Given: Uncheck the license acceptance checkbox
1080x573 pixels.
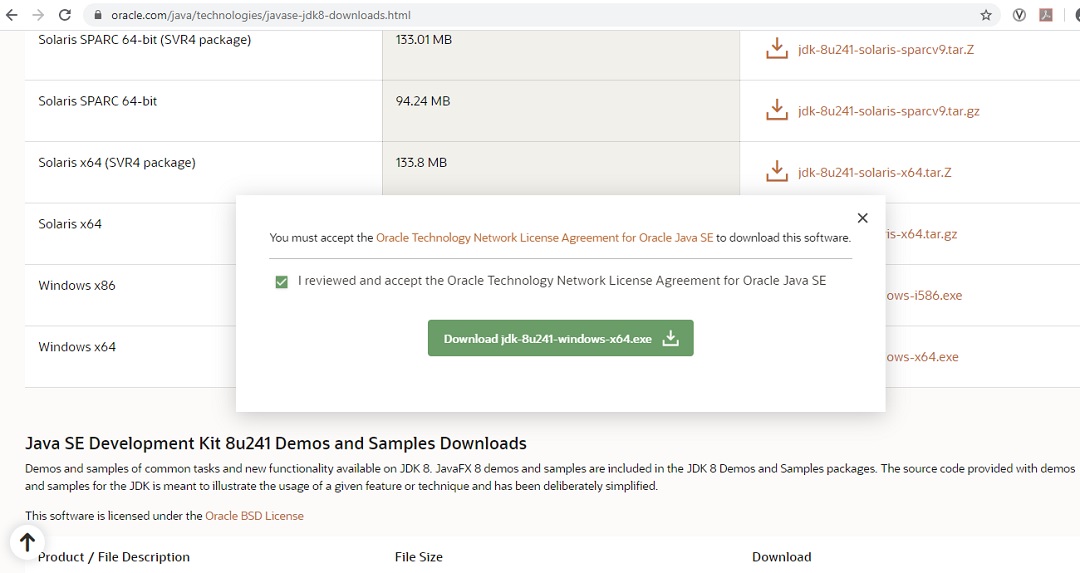Looking at the screenshot, I should pyautogui.click(x=281, y=282).
